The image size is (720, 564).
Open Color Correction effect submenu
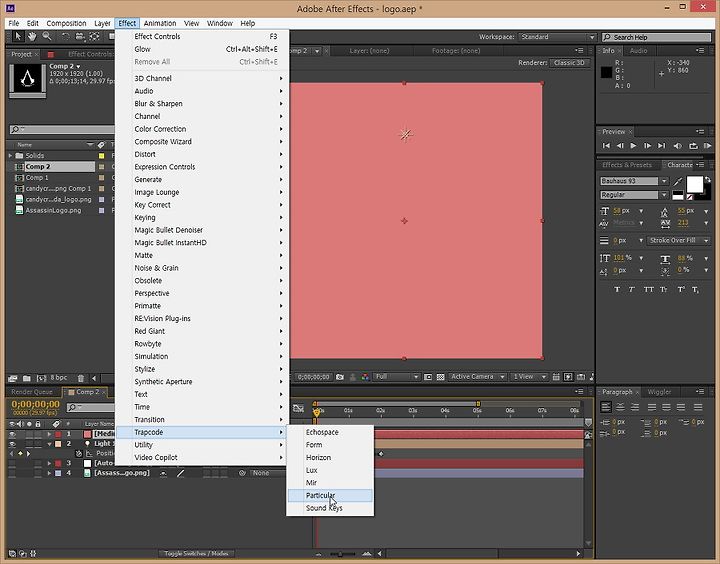[202, 129]
